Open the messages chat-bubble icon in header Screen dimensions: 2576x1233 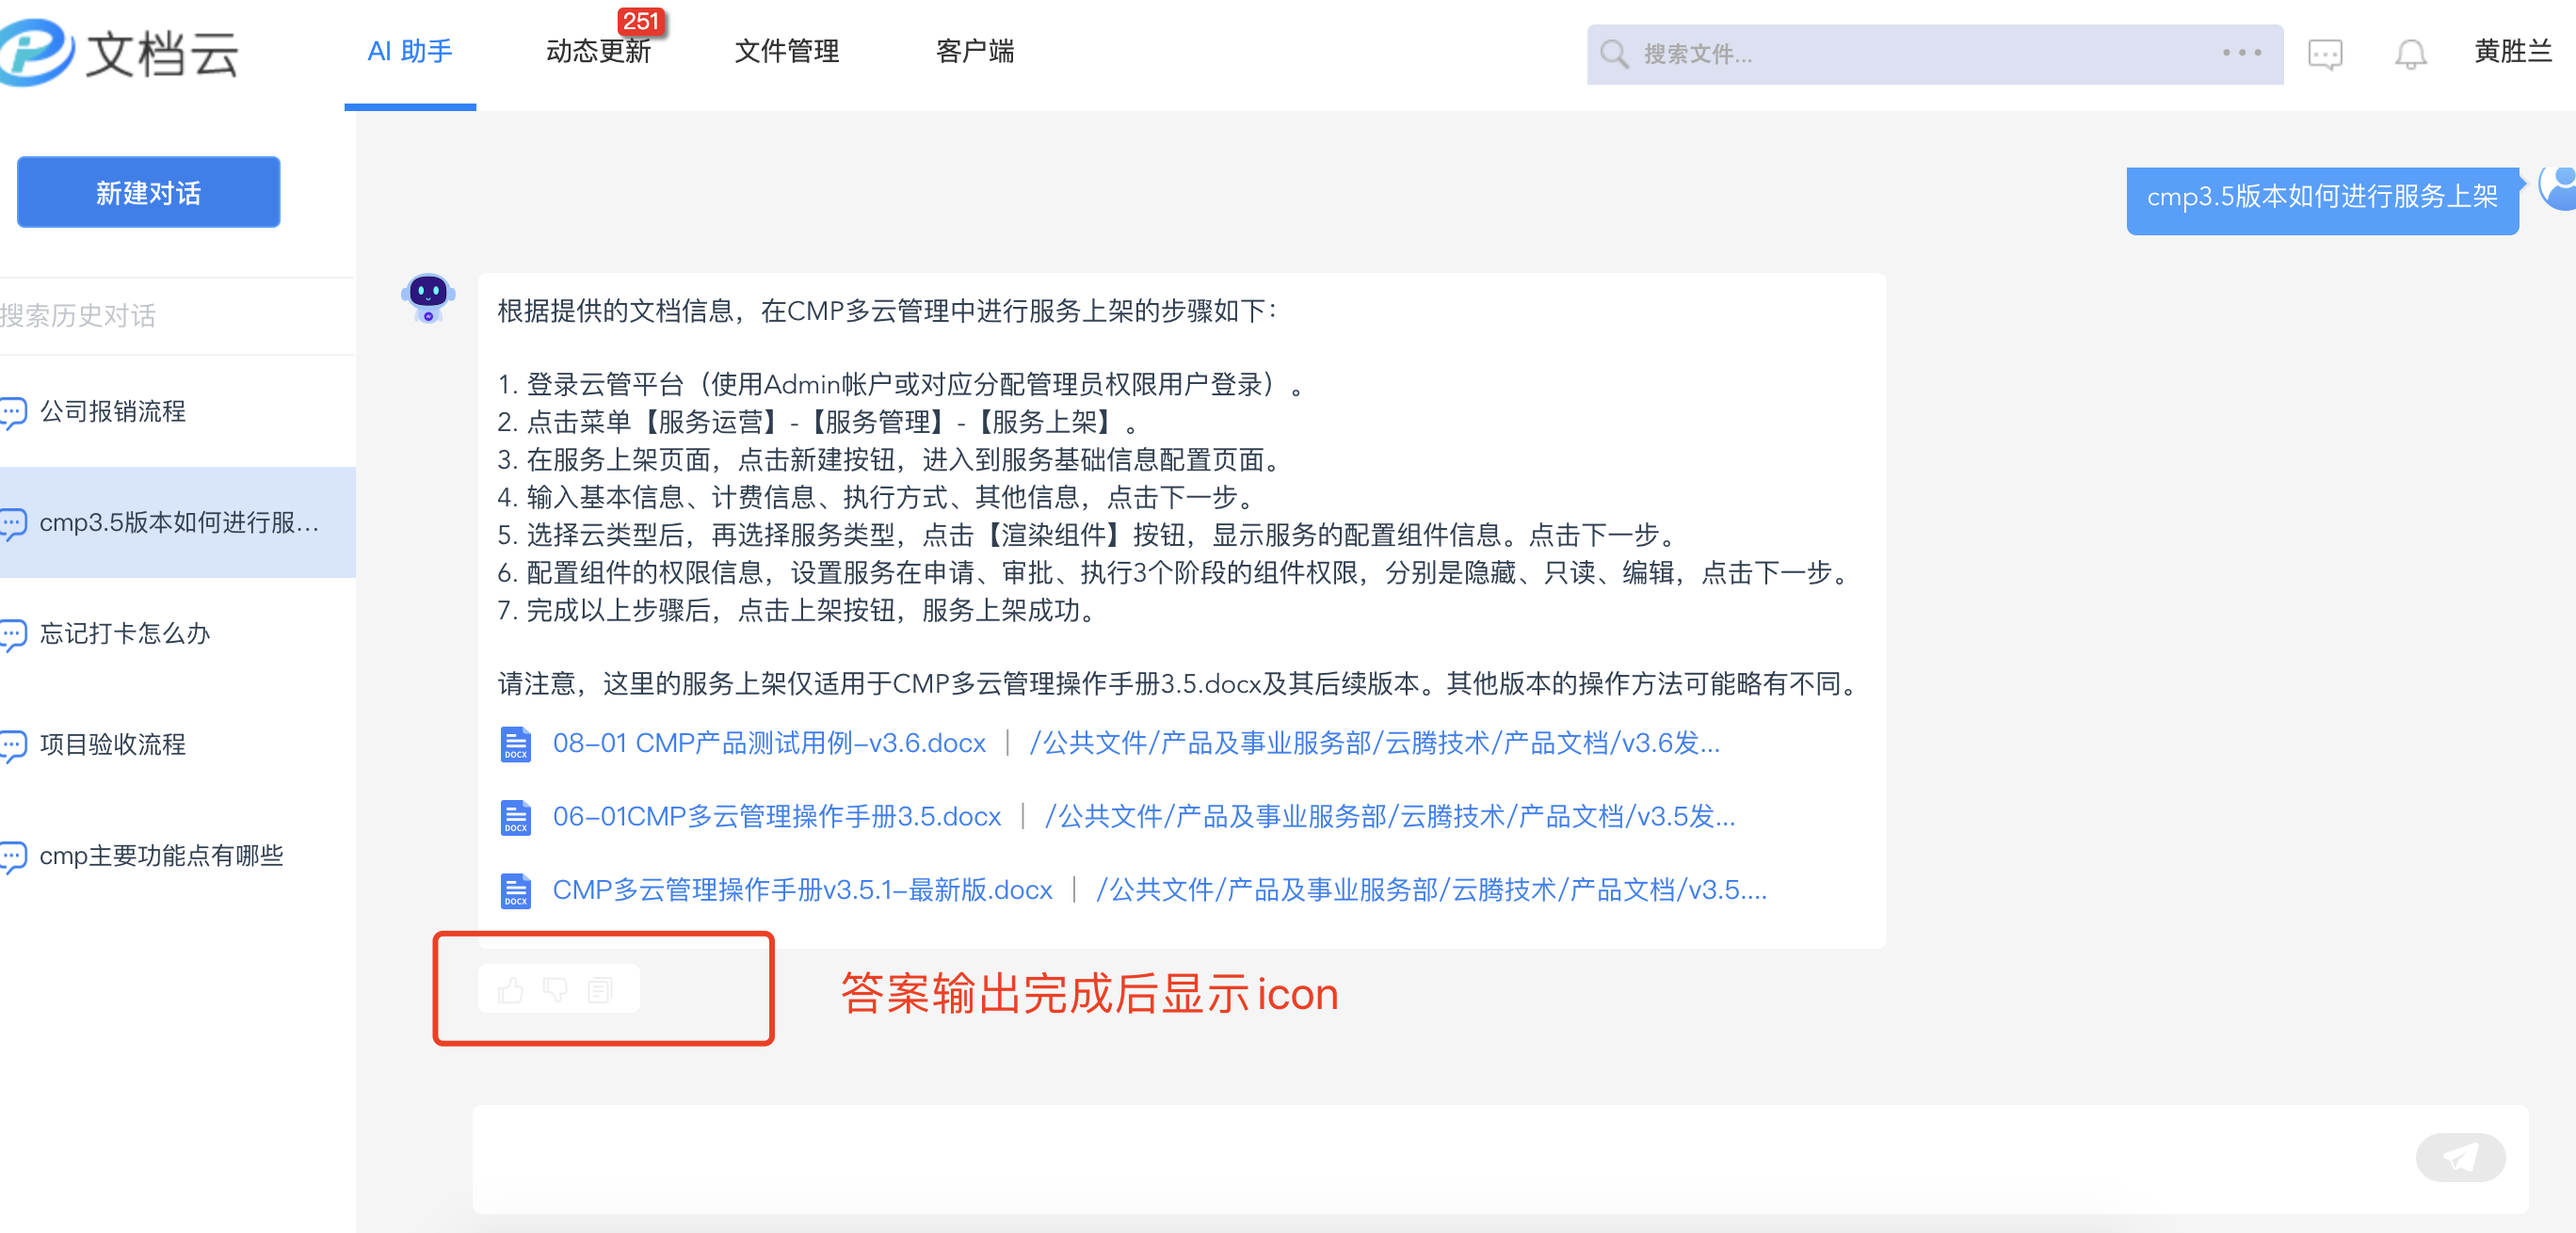pyautogui.click(x=2324, y=53)
